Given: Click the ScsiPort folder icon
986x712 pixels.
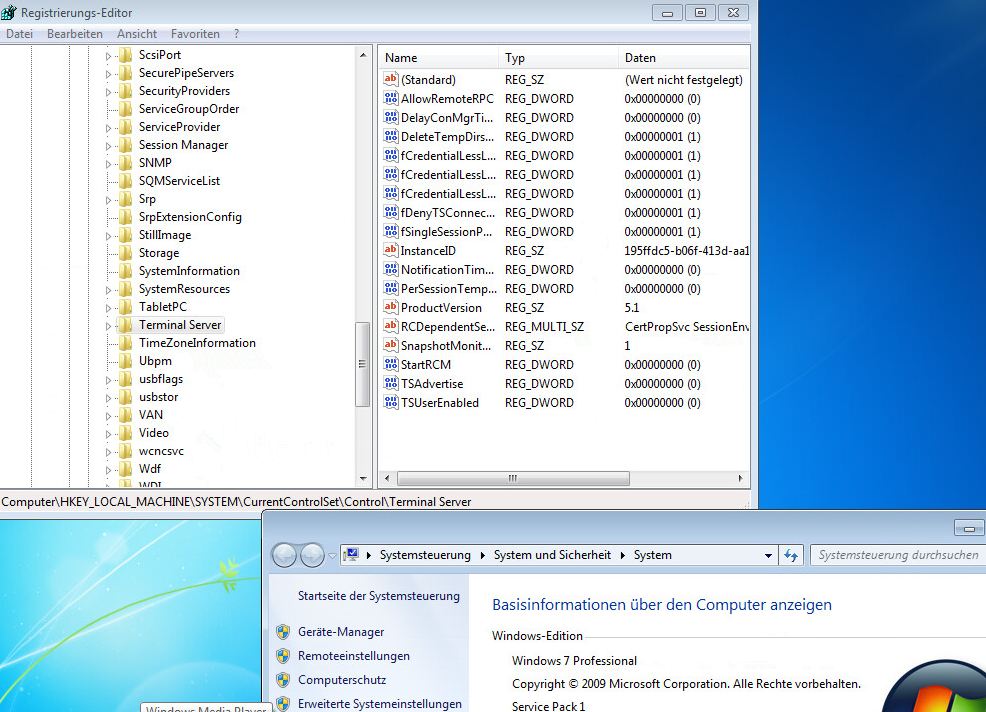Looking at the screenshot, I should [125, 55].
